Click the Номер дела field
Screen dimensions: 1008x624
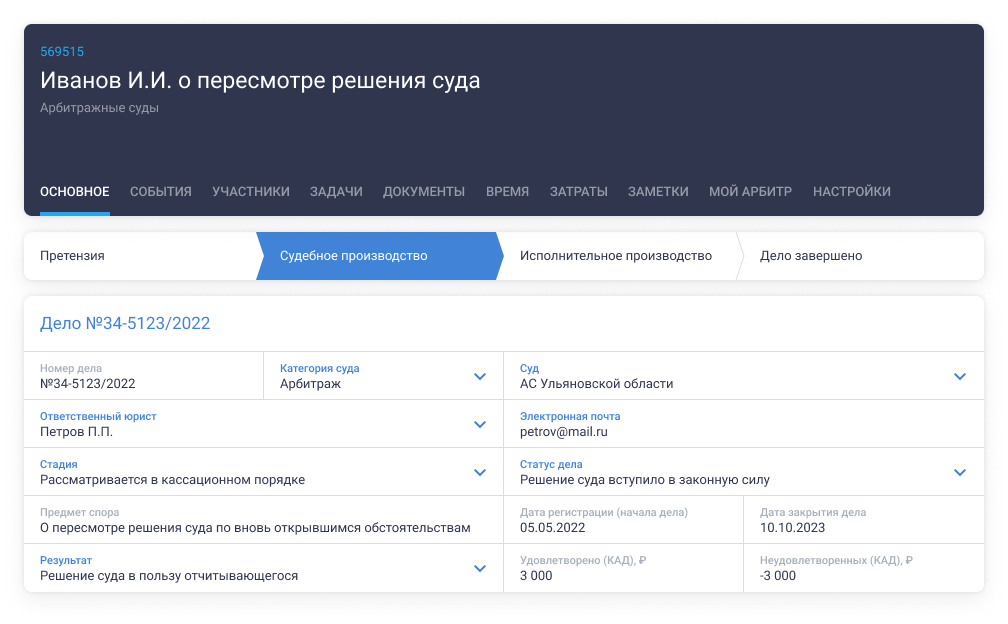tap(143, 376)
